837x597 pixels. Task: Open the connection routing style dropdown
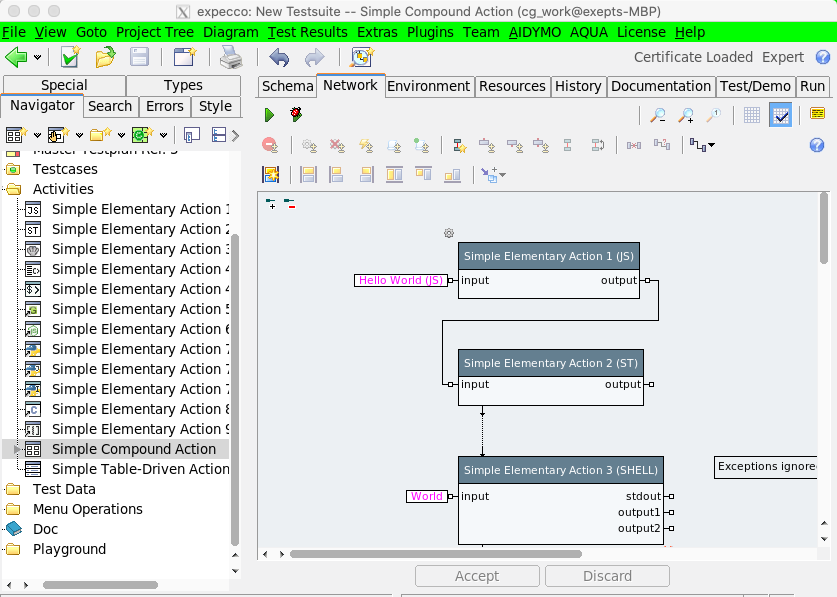702,146
